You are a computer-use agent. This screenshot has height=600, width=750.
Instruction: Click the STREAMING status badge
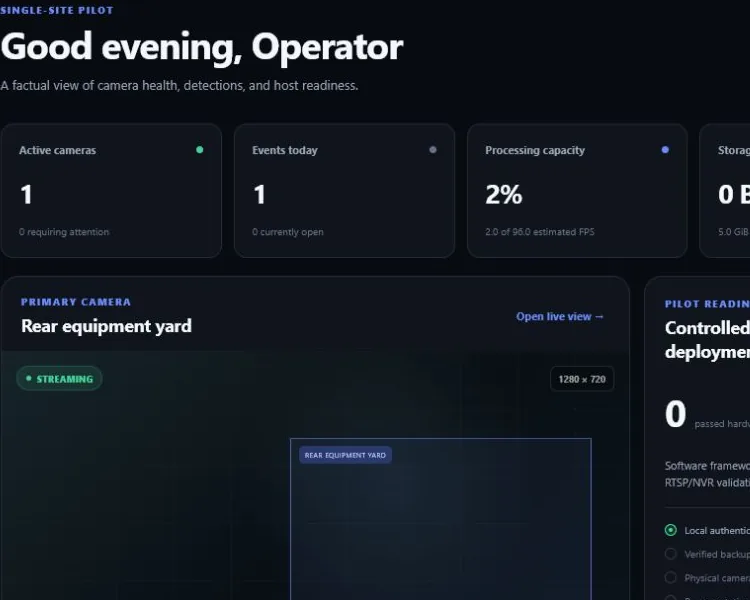coord(59,378)
